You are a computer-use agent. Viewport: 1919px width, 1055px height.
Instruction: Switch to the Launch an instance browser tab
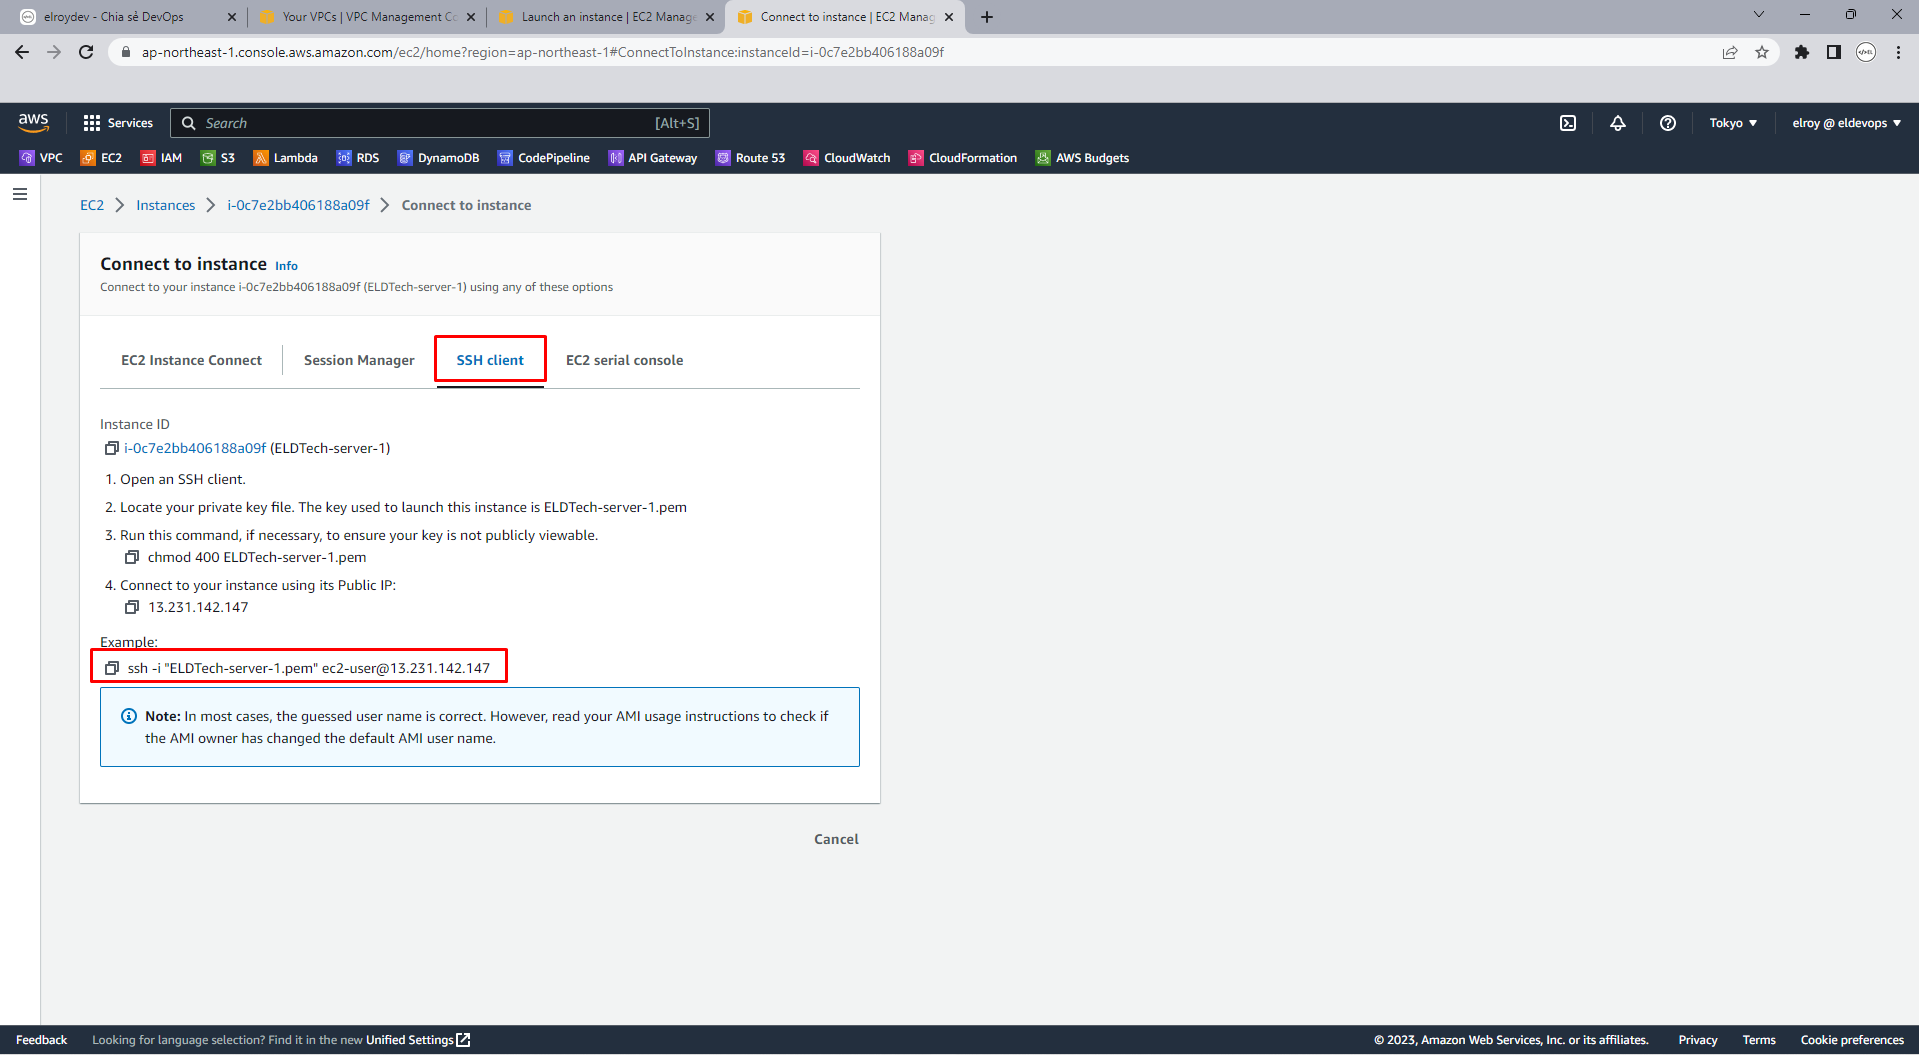coord(607,17)
